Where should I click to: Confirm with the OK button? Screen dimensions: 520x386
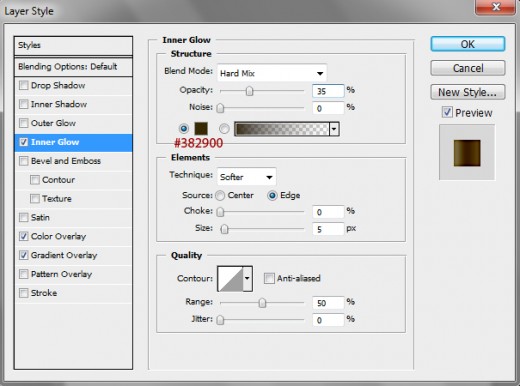coord(468,44)
